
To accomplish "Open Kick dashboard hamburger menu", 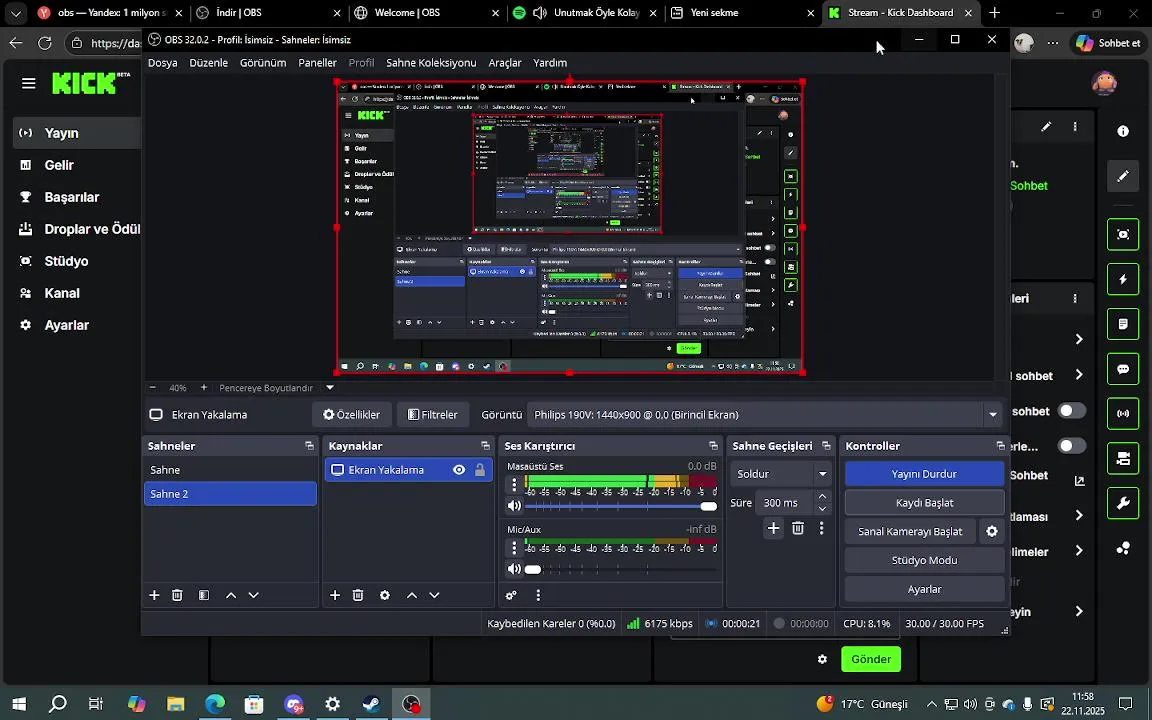I will coord(29,83).
